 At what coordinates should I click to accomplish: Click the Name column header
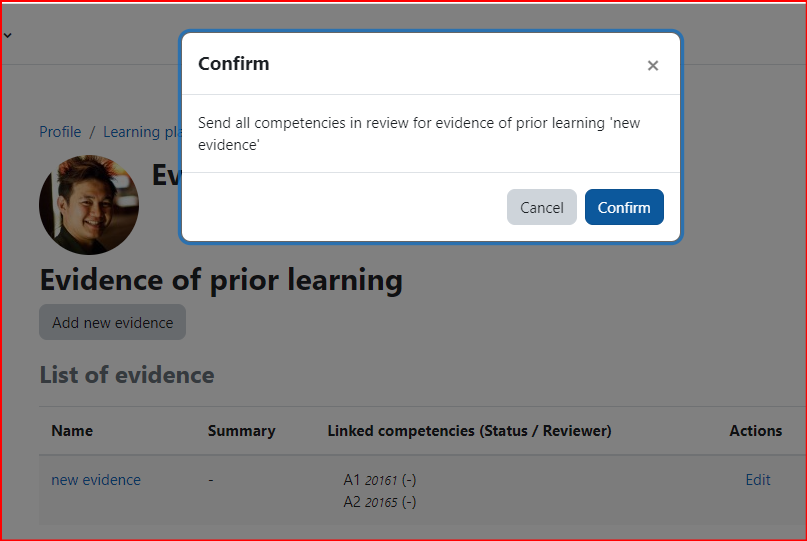tap(72, 431)
